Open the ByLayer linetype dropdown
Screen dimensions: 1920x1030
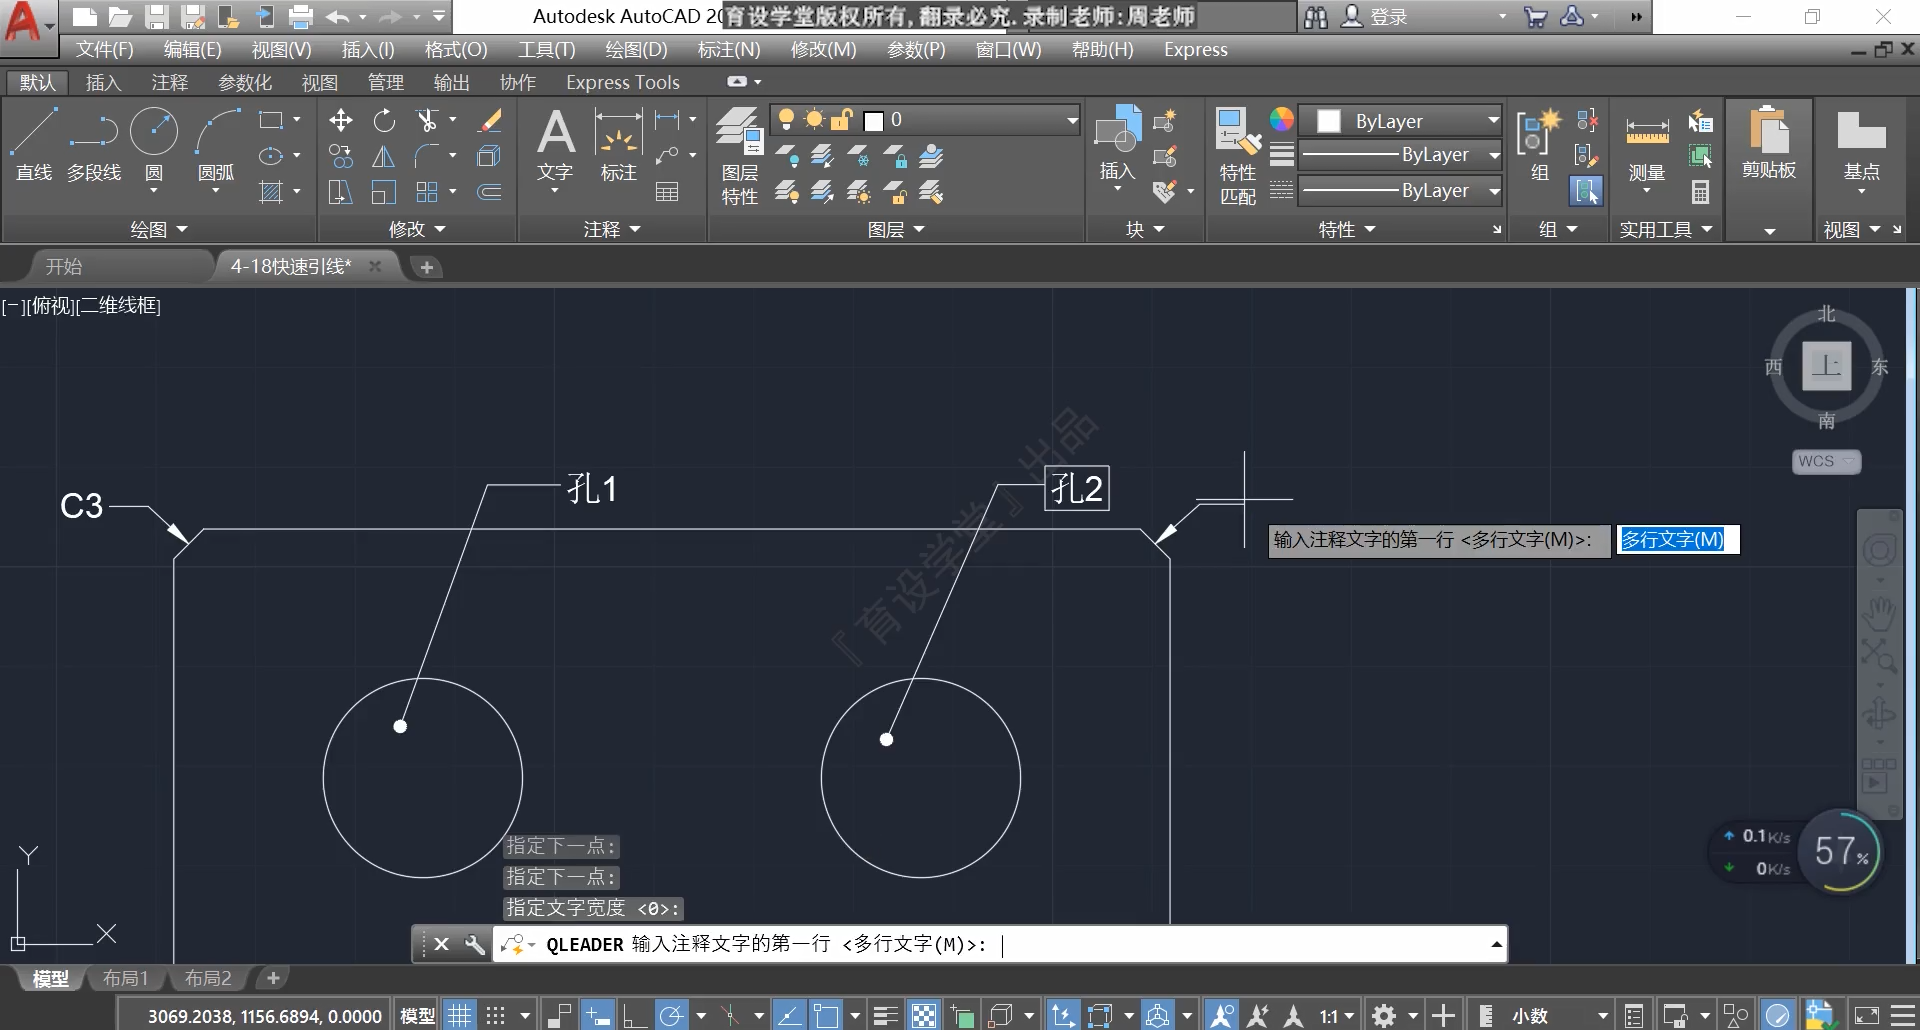[1400, 191]
